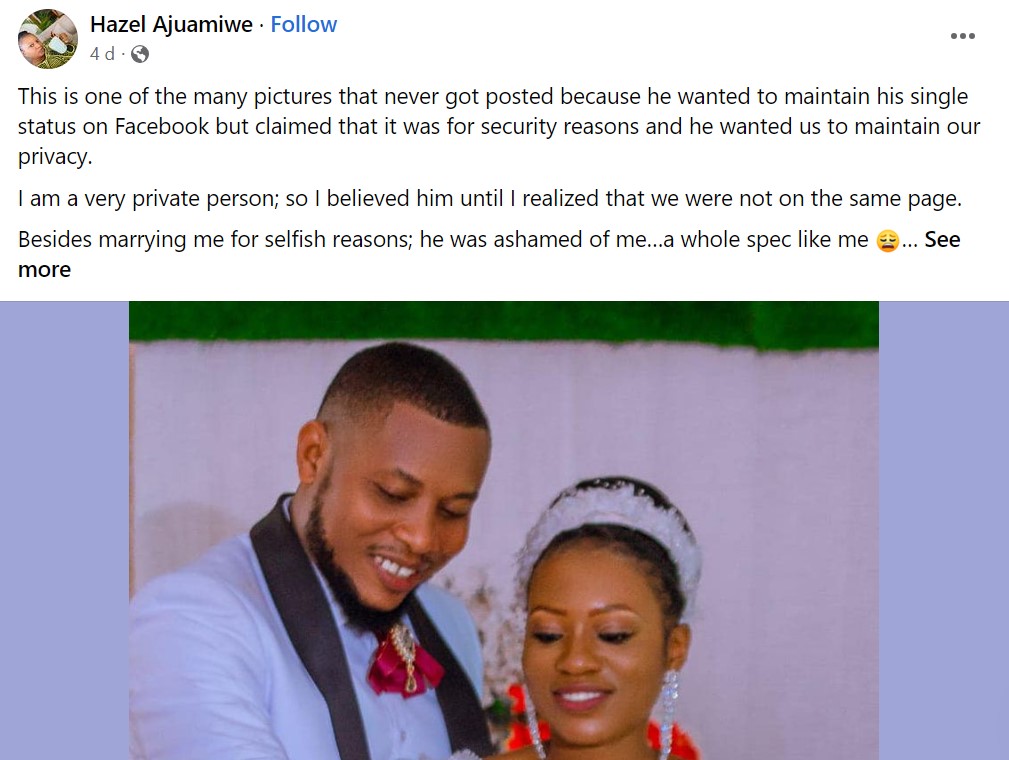Open Hazel Ajuamiwe's profile picture avatar

click(x=48, y=39)
